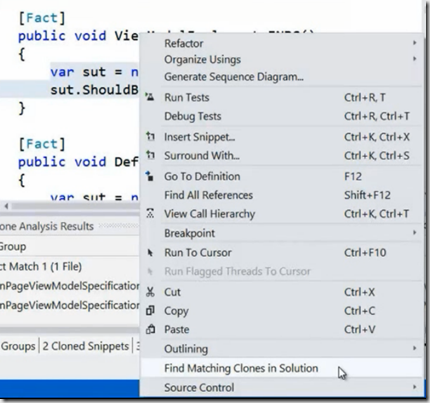Select the first PageViewModelSpecification result row
Viewport: 430px width, 403px height.
(x=69, y=286)
